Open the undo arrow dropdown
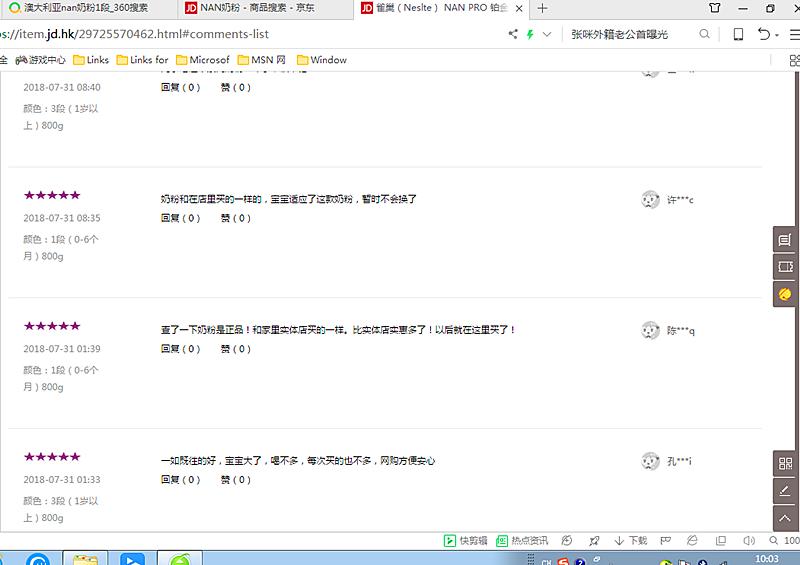This screenshot has width=800, height=565. [768, 34]
